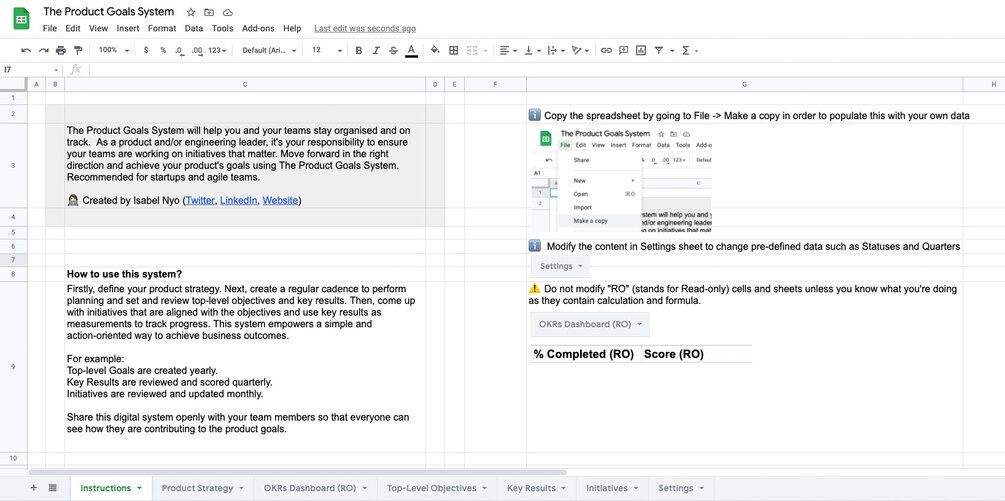The height and width of the screenshot is (501, 1005).
Task: Open the Add-ons menu
Action: [x=258, y=28]
